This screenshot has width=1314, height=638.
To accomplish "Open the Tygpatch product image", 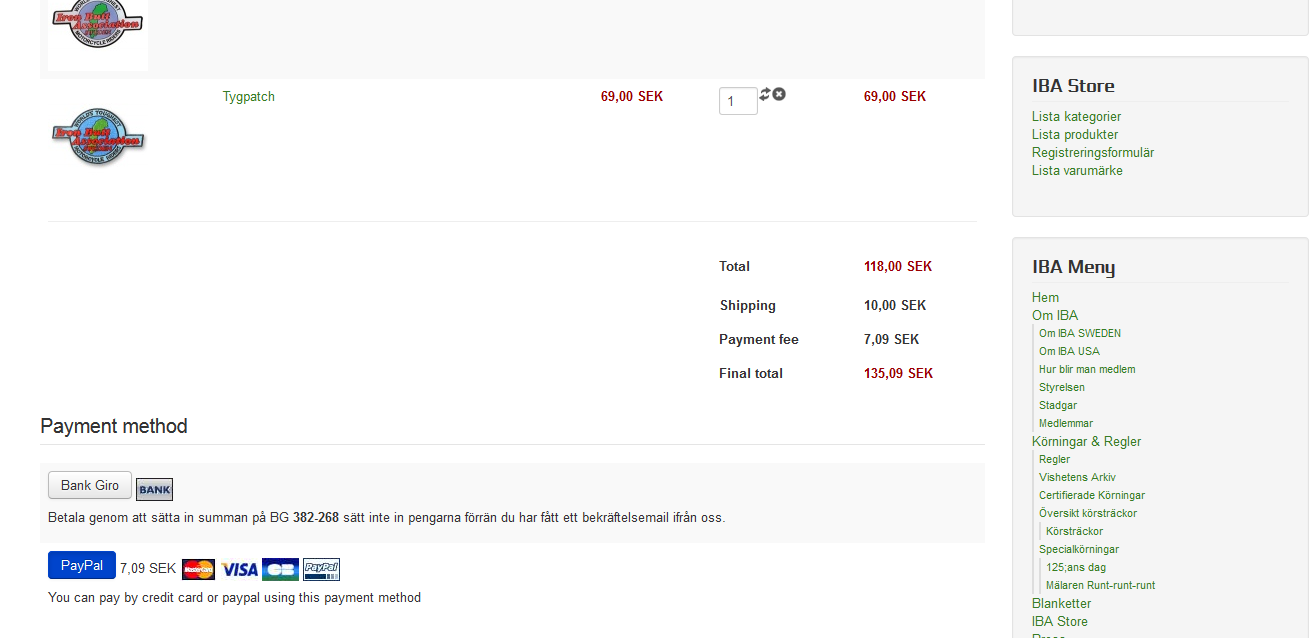I will point(98,138).
